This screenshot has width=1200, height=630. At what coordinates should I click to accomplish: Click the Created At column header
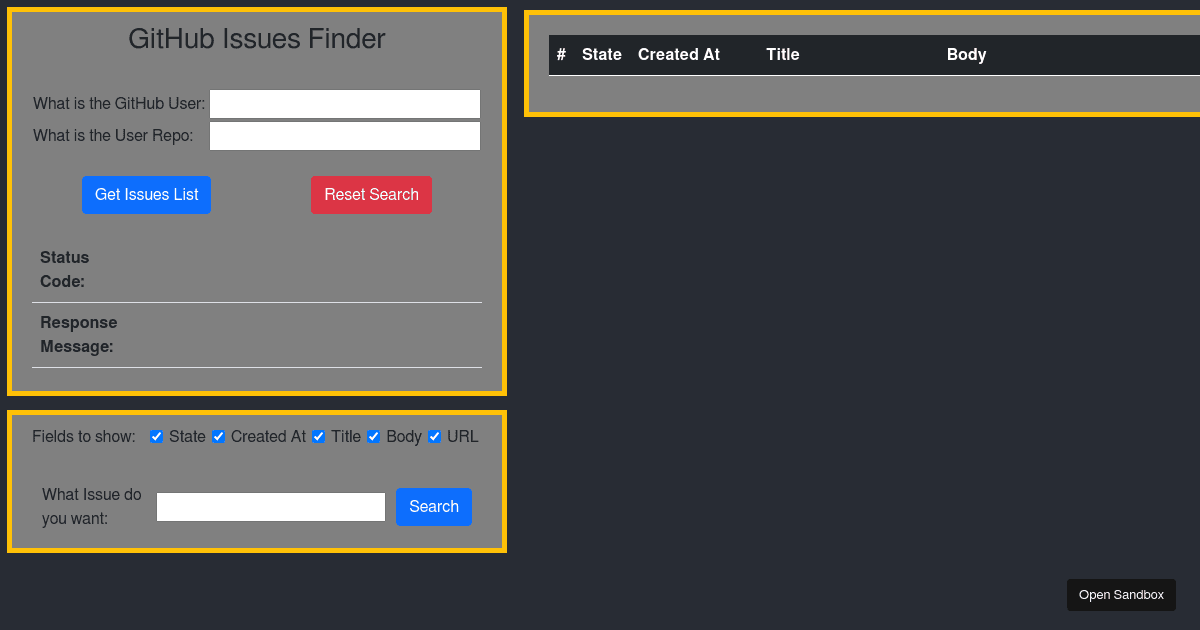tap(678, 55)
